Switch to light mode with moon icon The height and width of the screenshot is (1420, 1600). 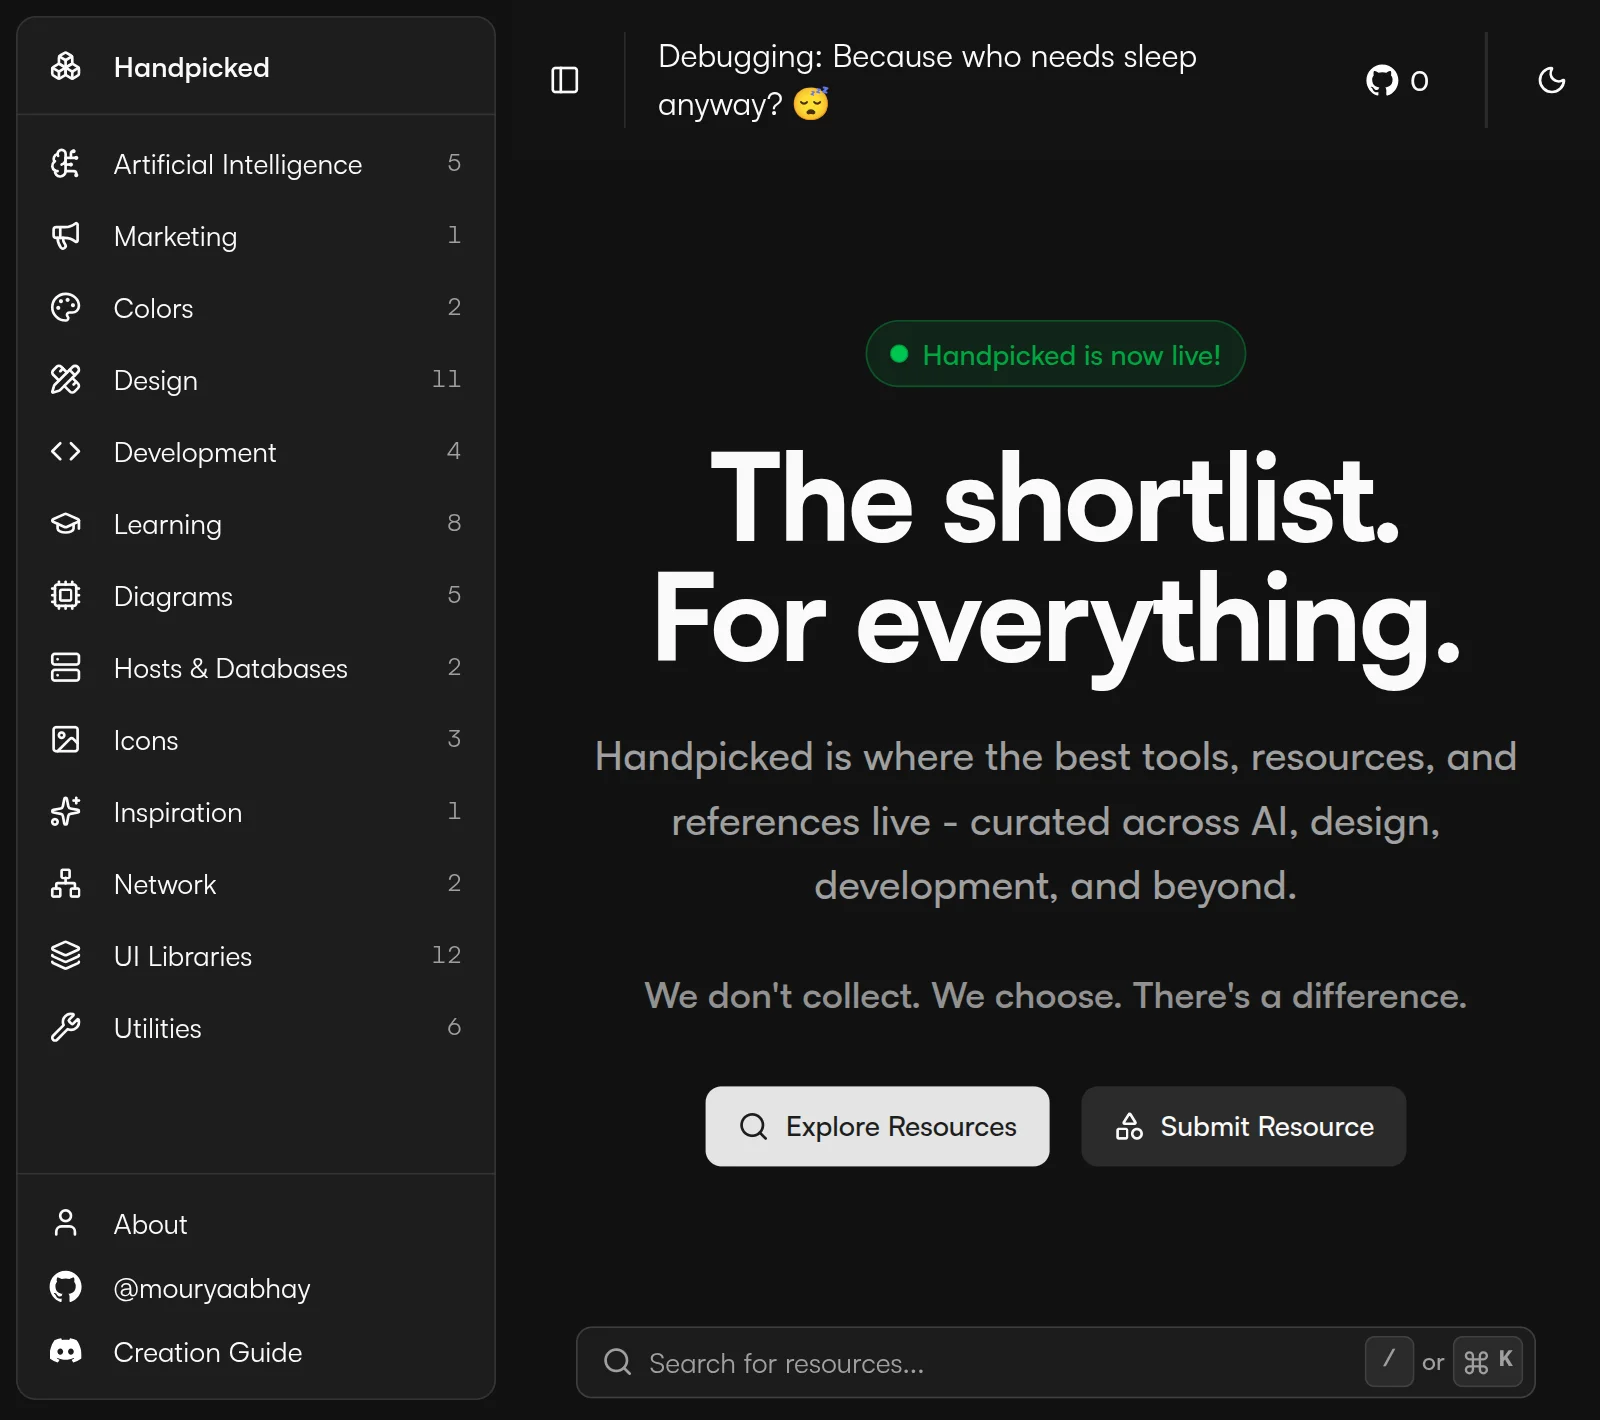tap(1552, 80)
